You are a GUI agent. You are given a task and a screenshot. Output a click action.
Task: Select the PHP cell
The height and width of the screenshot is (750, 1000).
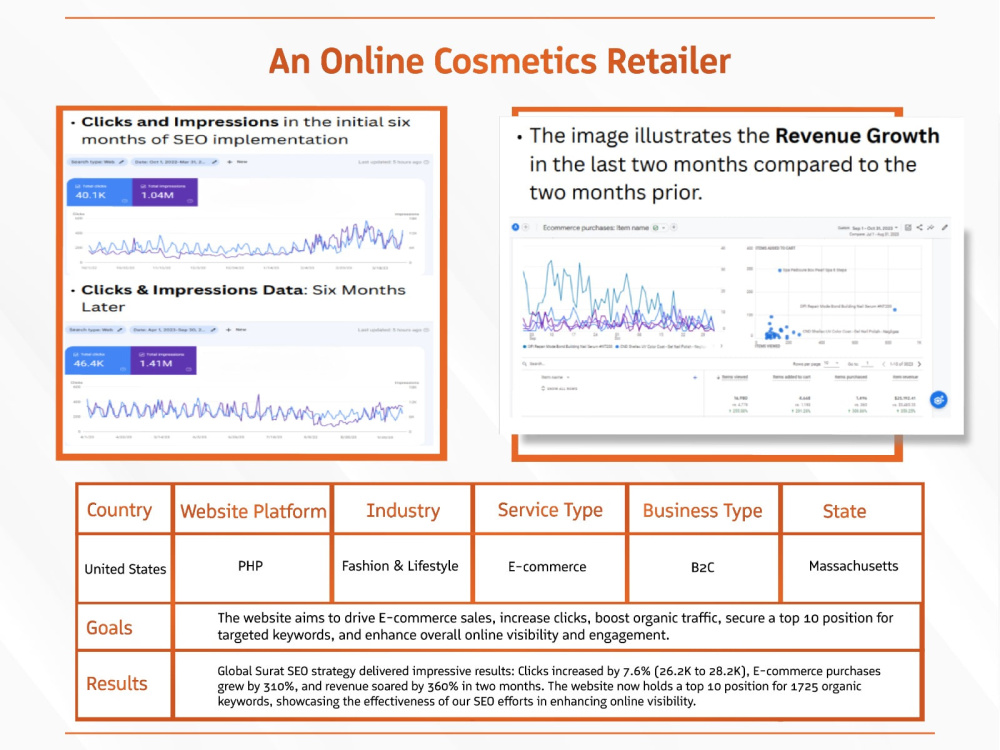[251, 566]
